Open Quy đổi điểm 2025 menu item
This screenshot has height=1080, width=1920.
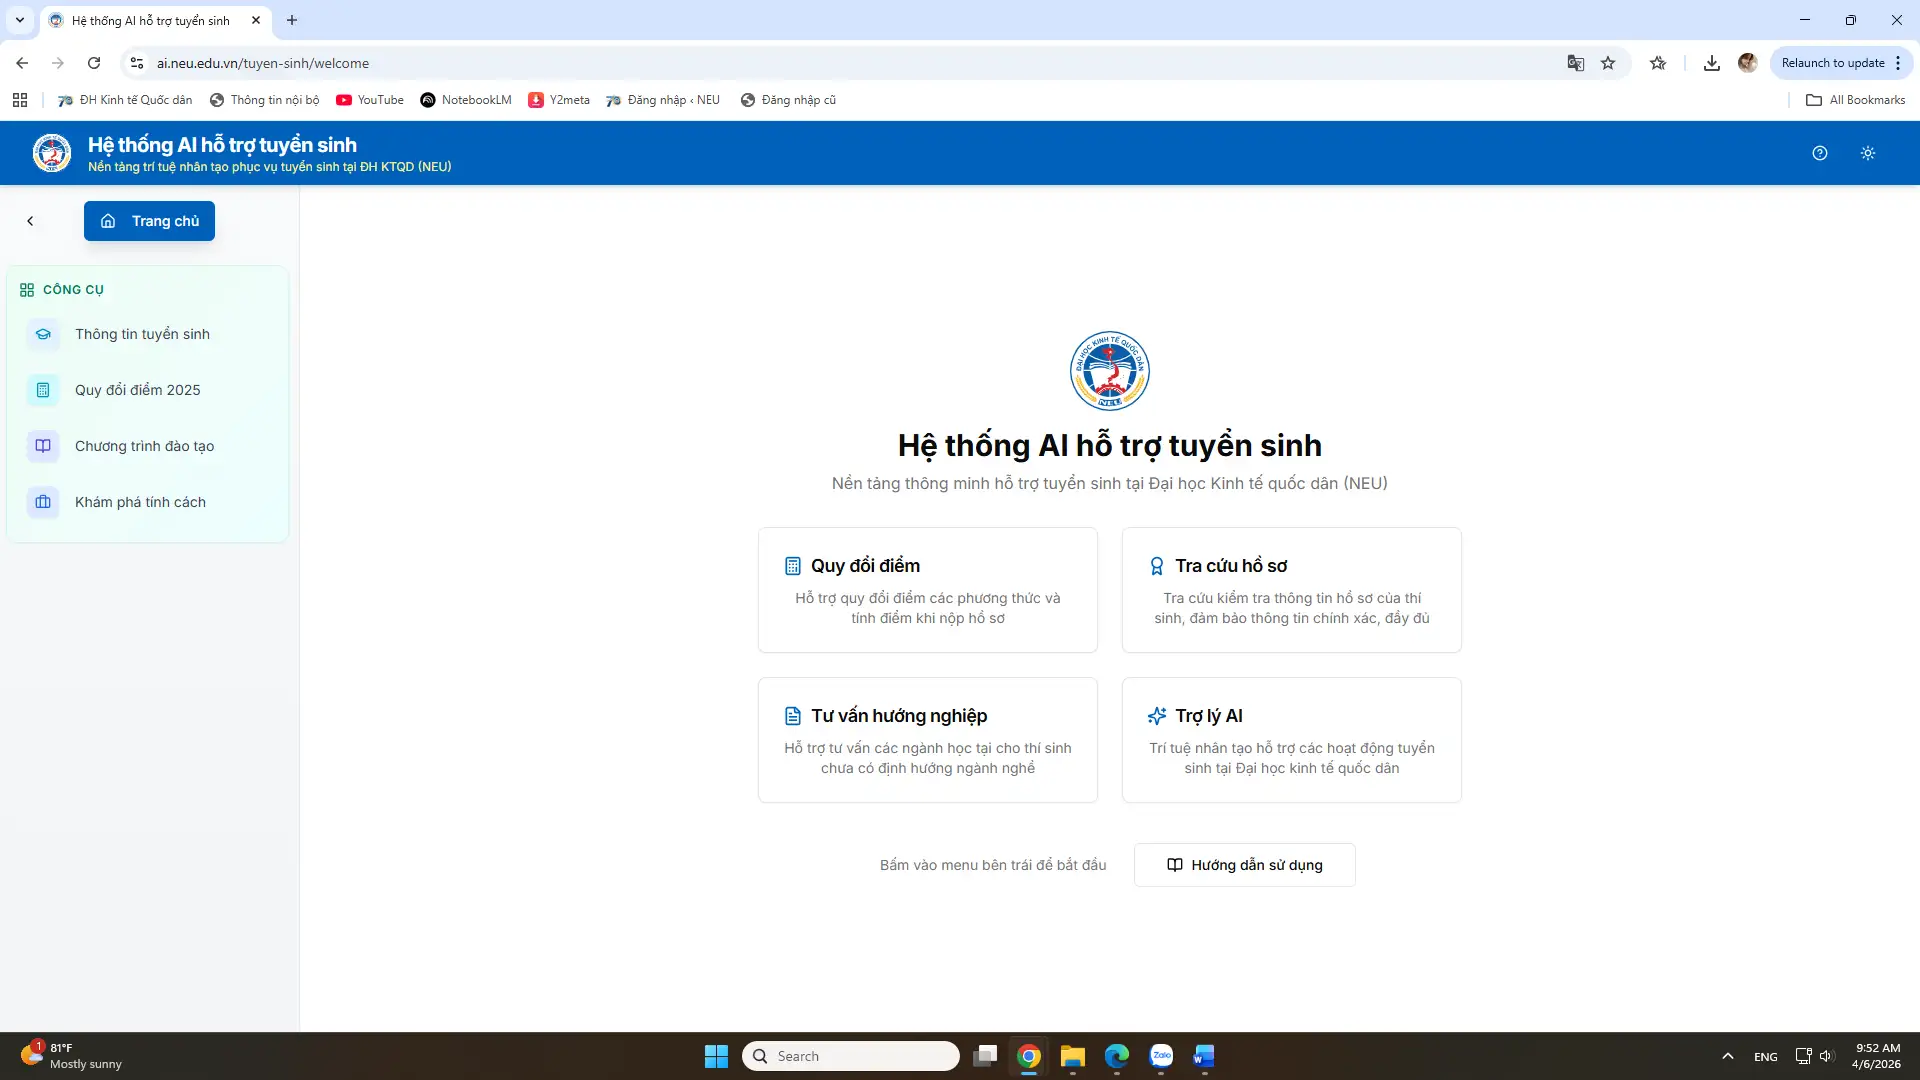[x=137, y=390]
